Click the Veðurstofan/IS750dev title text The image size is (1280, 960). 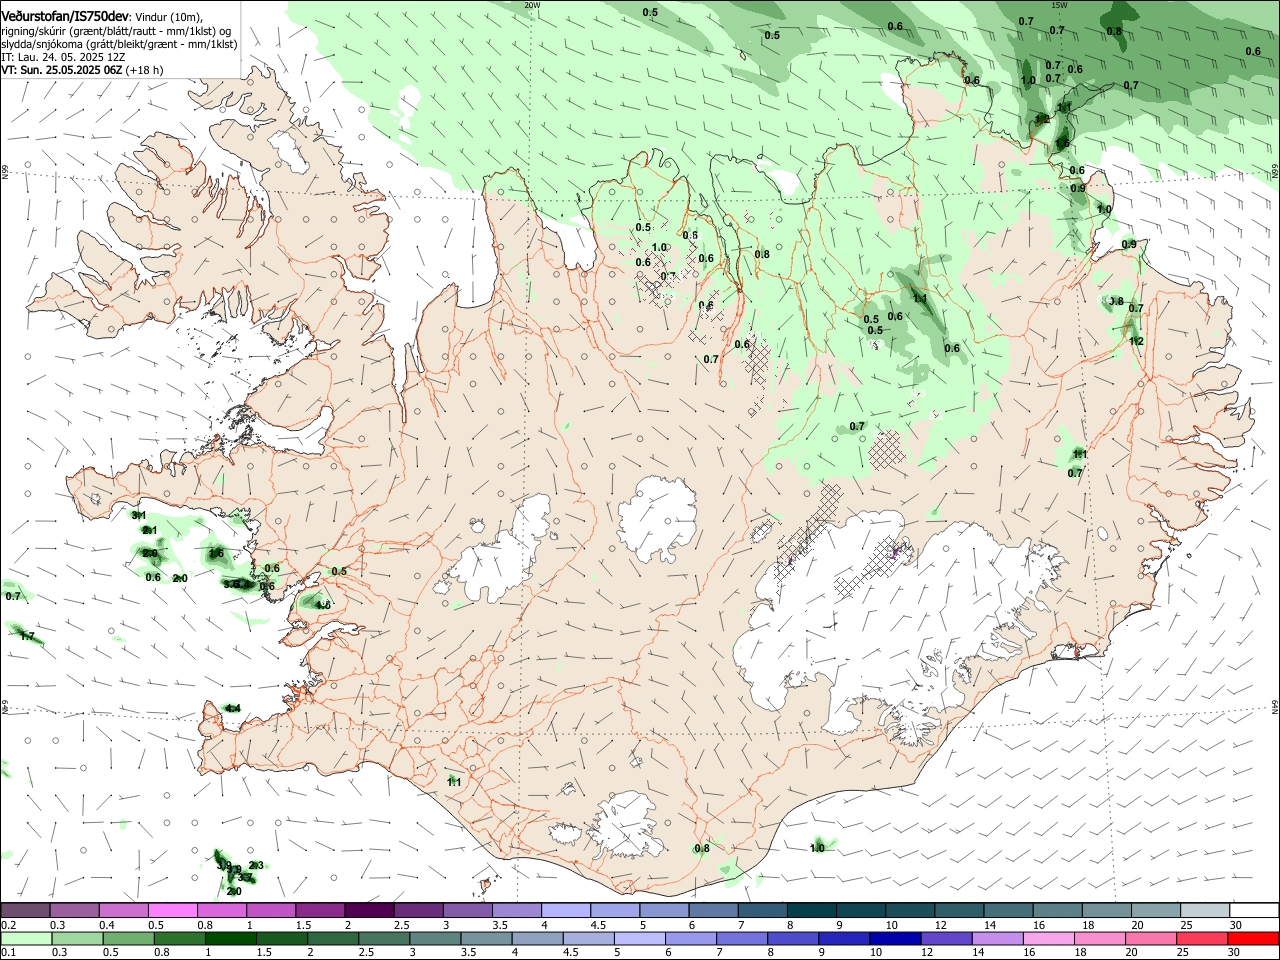point(65,17)
